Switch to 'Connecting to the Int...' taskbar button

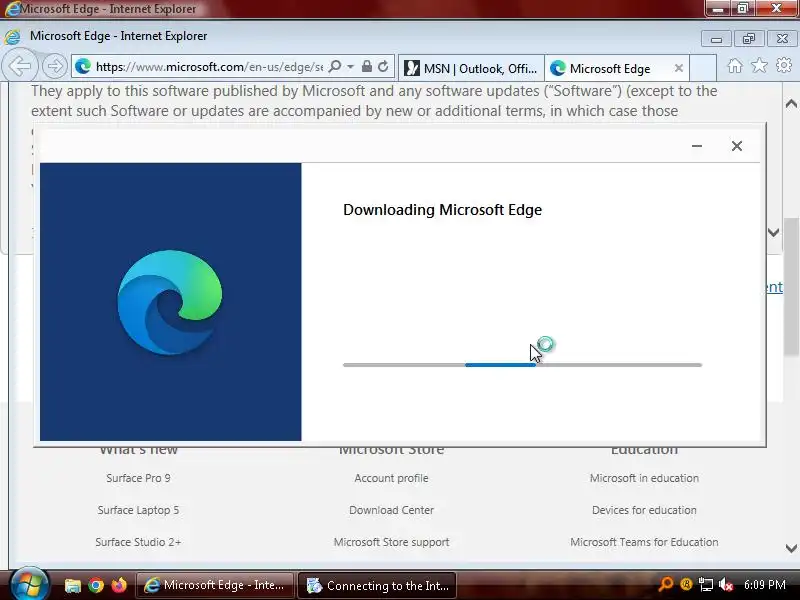point(377,585)
